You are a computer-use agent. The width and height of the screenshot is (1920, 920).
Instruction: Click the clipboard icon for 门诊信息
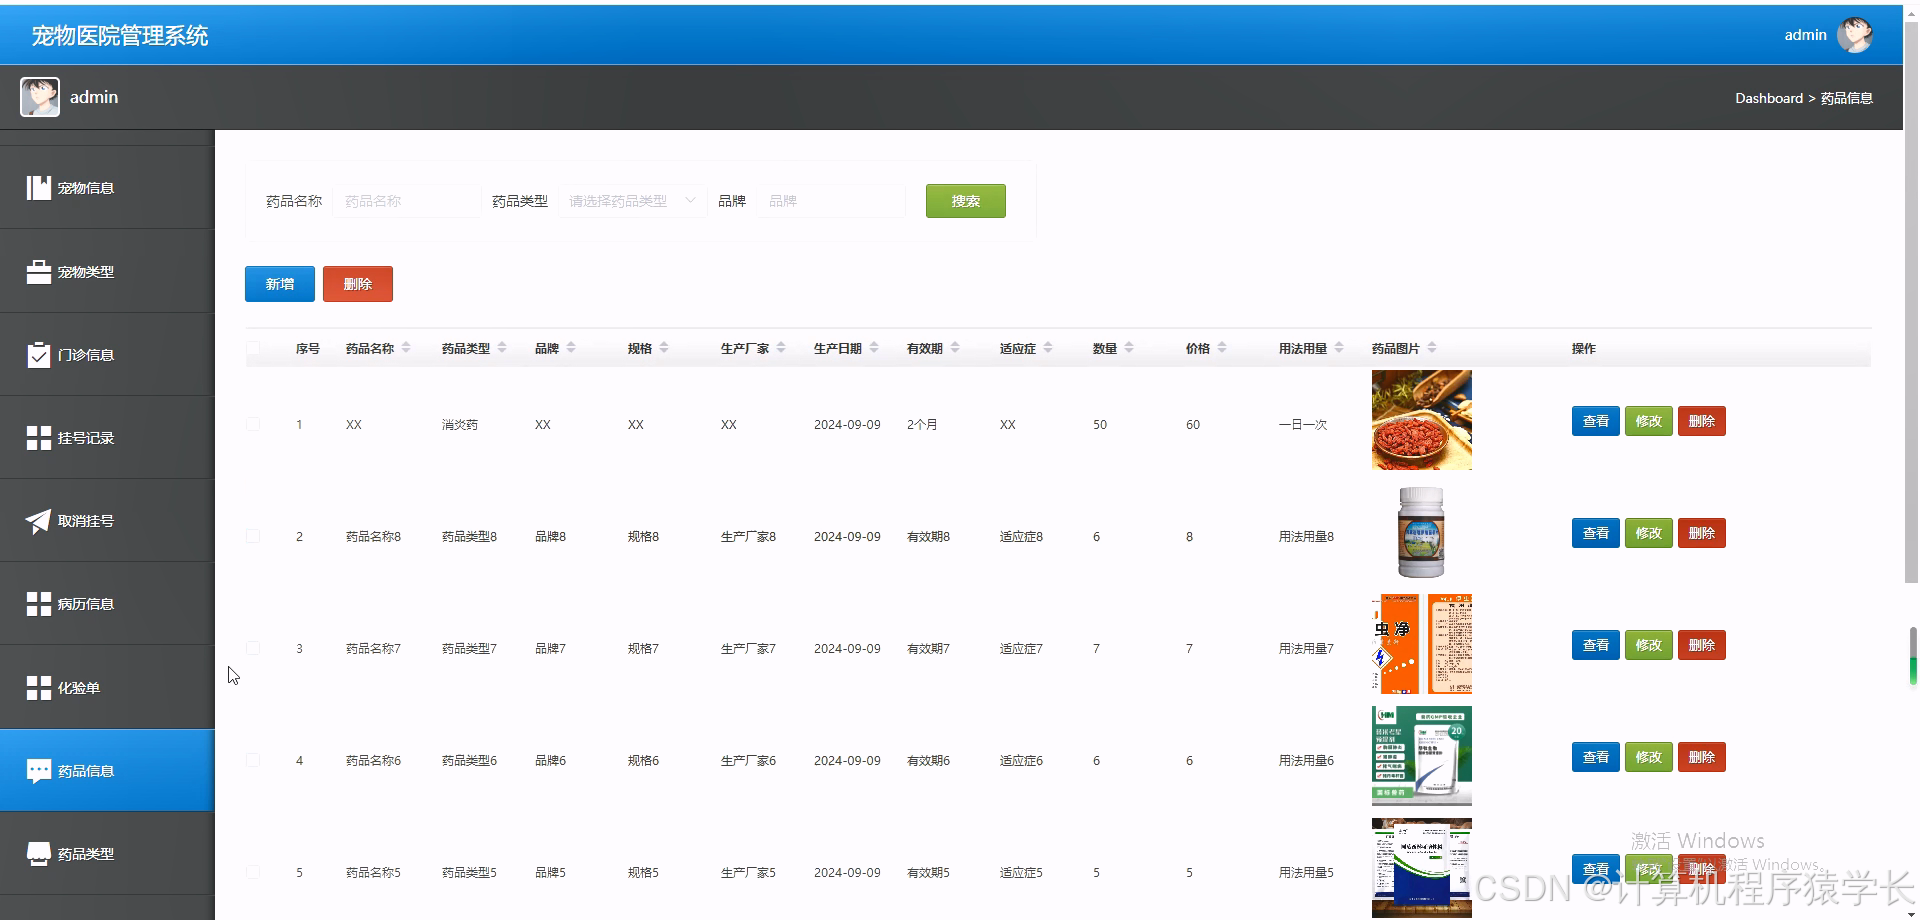[39, 354]
